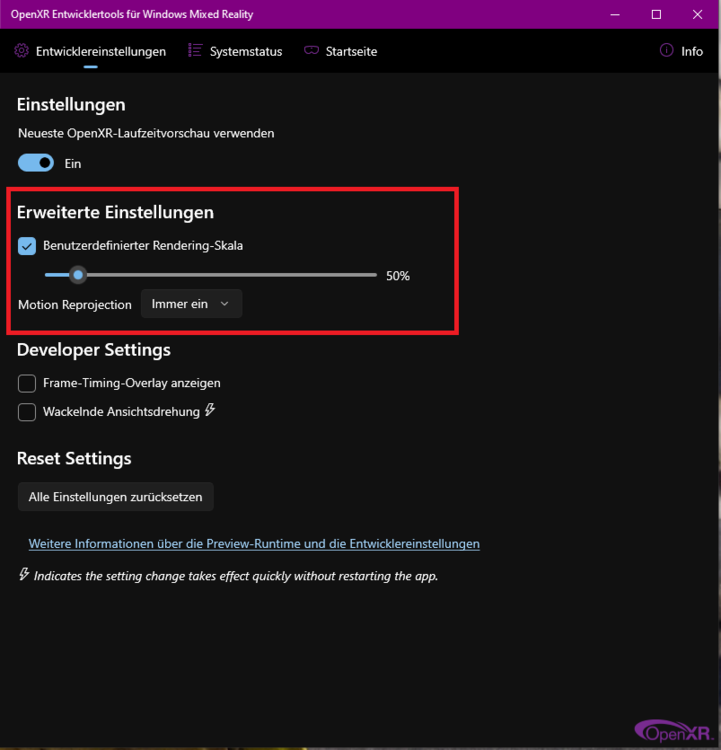Open the Weitere Informationen über Preview-Runtime link
This screenshot has width=721, height=750.
click(x=254, y=544)
